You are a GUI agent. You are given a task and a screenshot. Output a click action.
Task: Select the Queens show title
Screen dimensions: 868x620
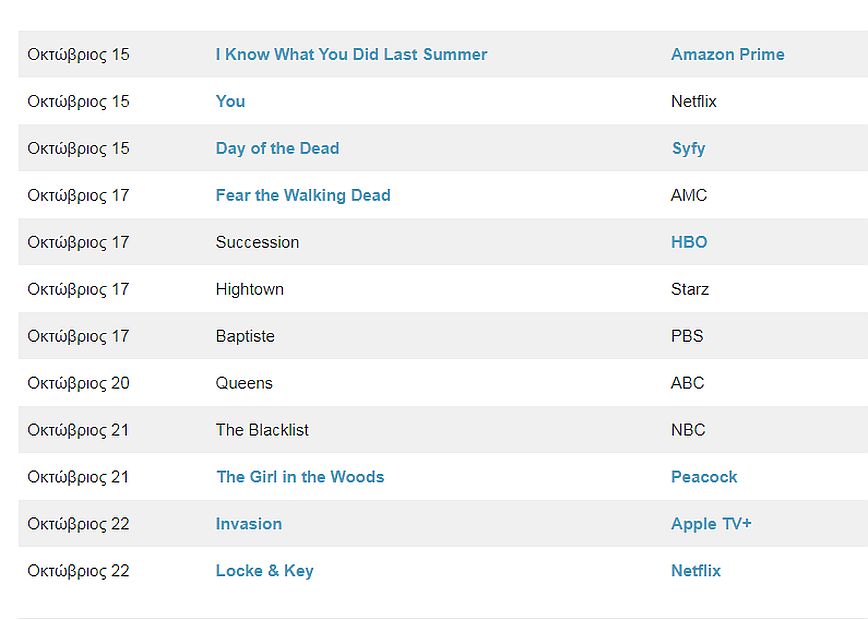coord(244,383)
